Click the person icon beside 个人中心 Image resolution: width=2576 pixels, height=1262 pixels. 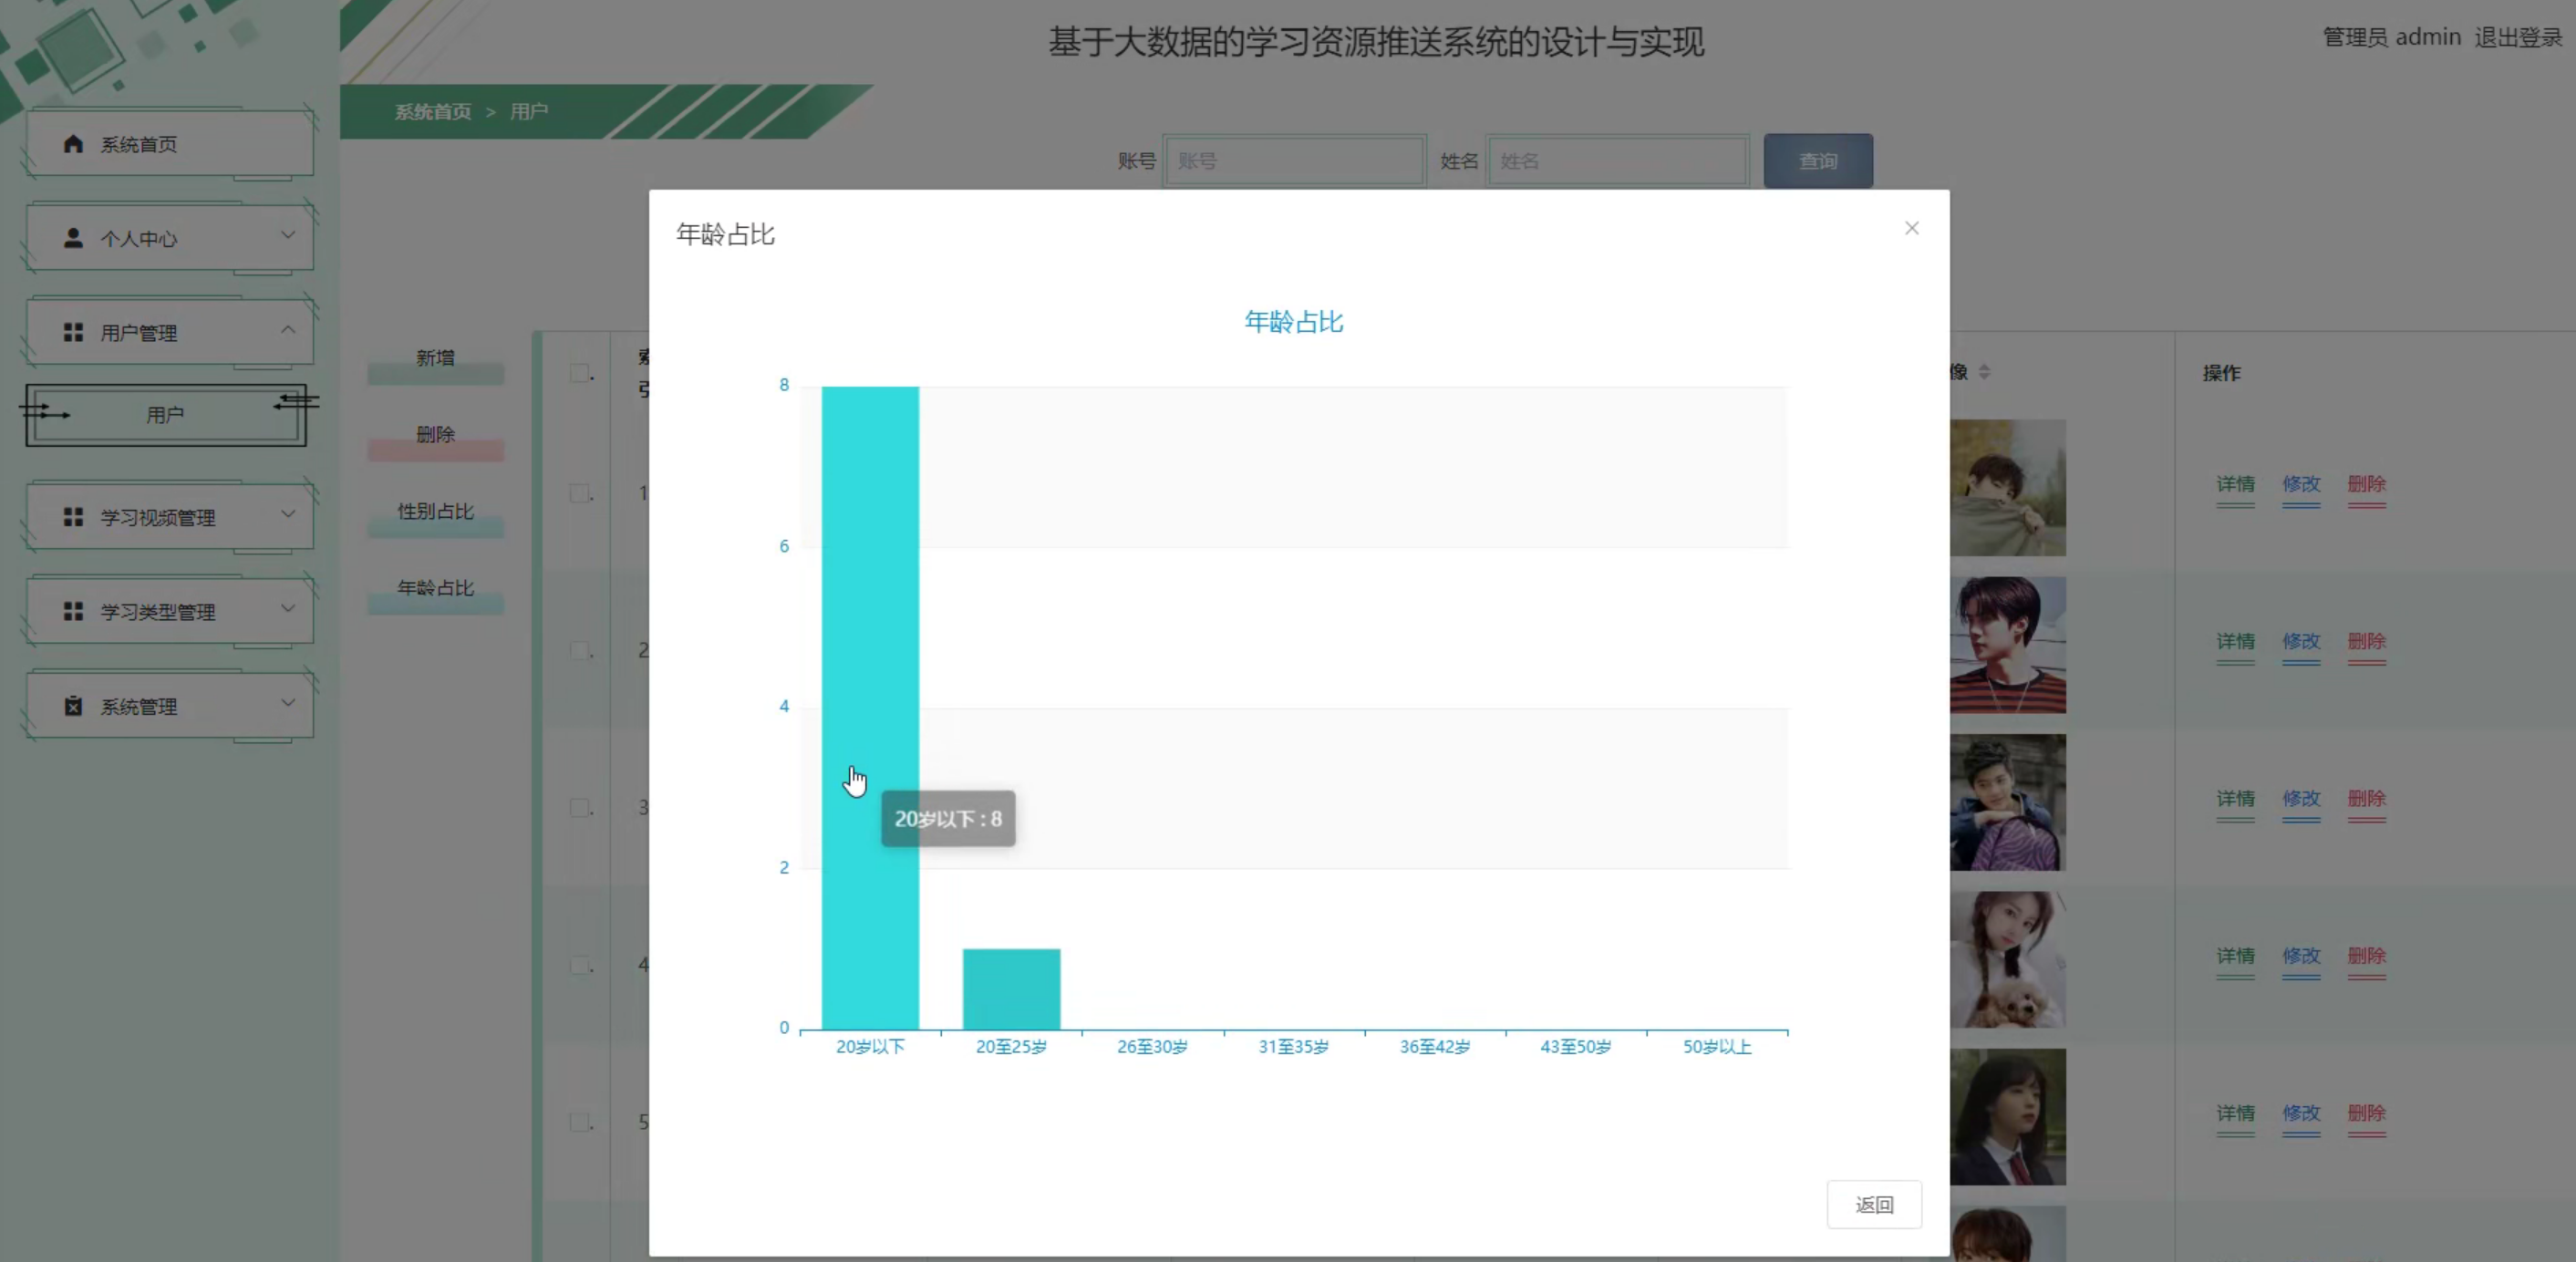coord(73,238)
